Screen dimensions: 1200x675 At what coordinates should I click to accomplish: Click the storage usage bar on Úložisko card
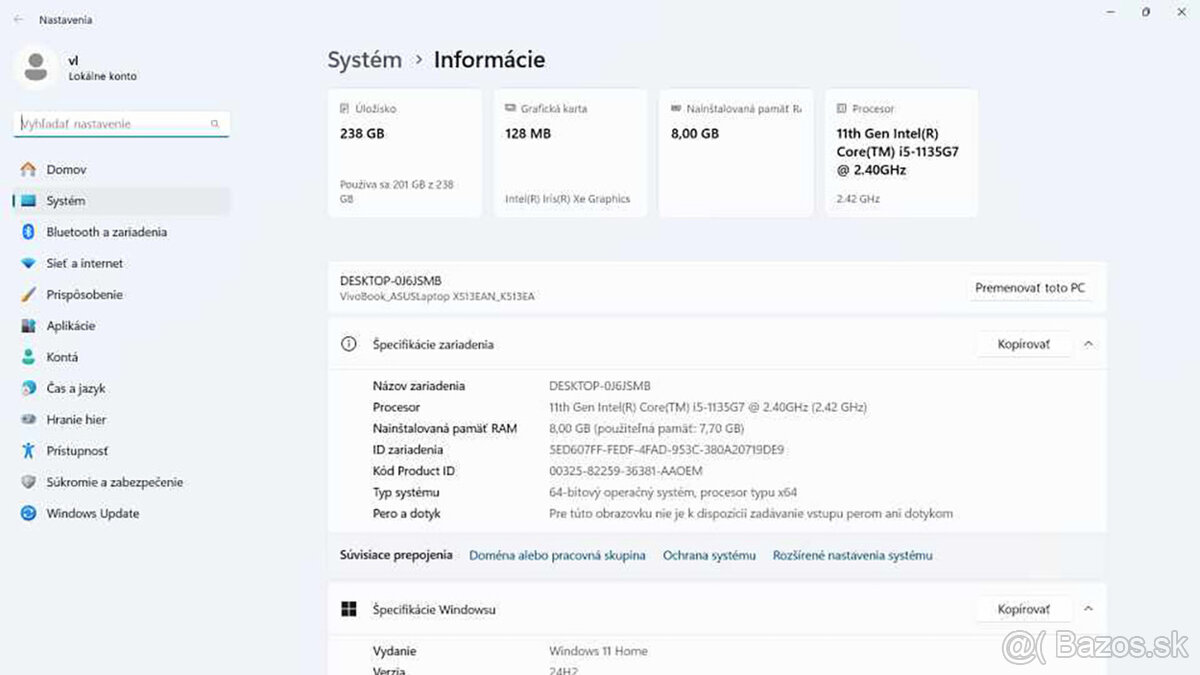tap(400, 165)
